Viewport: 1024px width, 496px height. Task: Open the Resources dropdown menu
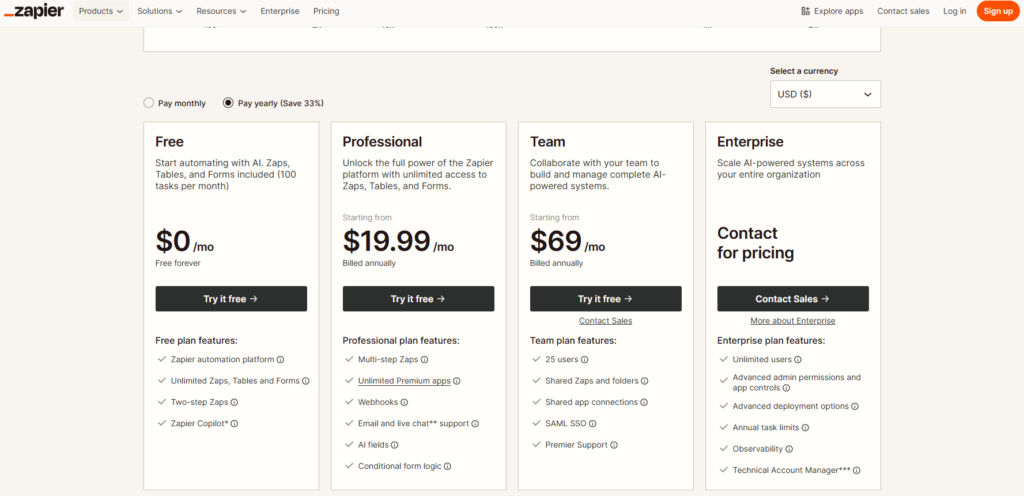pyautogui.click(x=222, y=11)
